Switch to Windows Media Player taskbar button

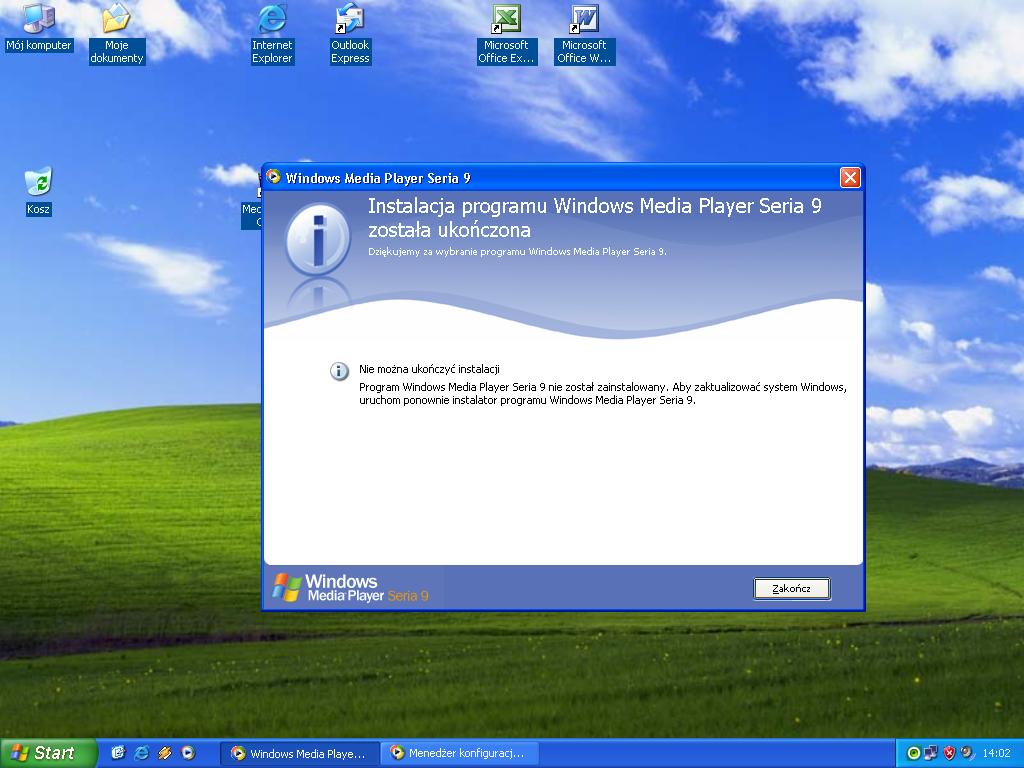299,754
